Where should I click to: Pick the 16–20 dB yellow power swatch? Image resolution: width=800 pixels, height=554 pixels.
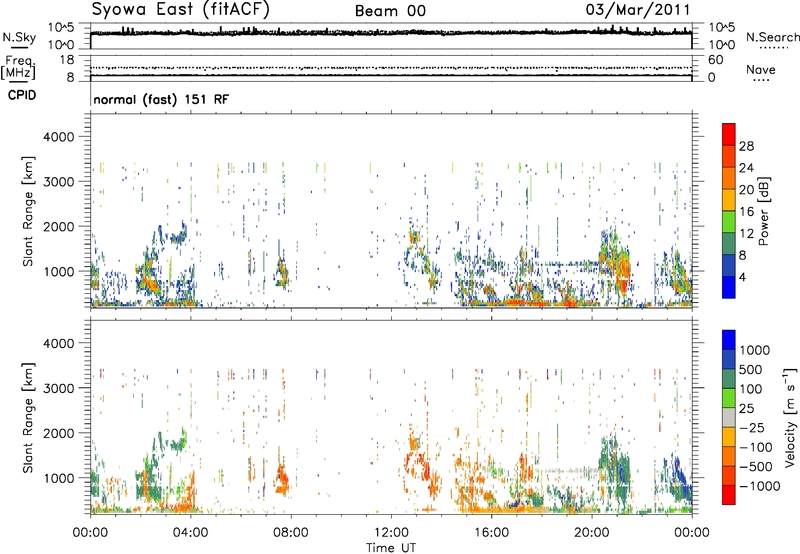tap(729, 200)
